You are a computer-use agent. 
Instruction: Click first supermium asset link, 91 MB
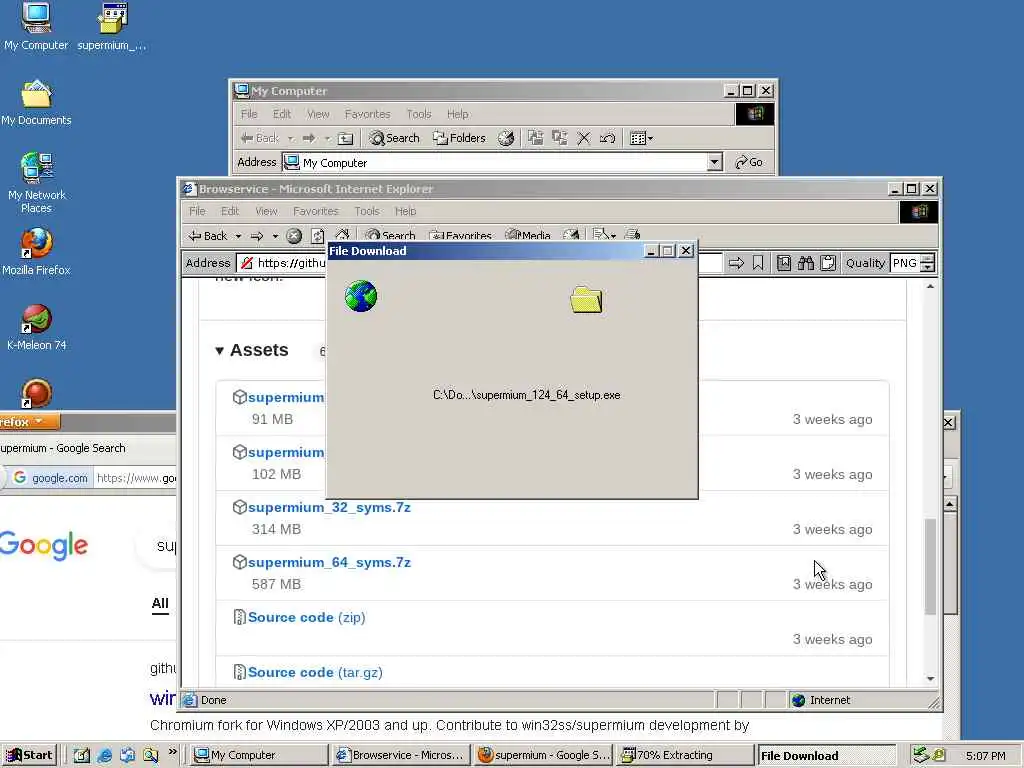[x=285, y=397]
